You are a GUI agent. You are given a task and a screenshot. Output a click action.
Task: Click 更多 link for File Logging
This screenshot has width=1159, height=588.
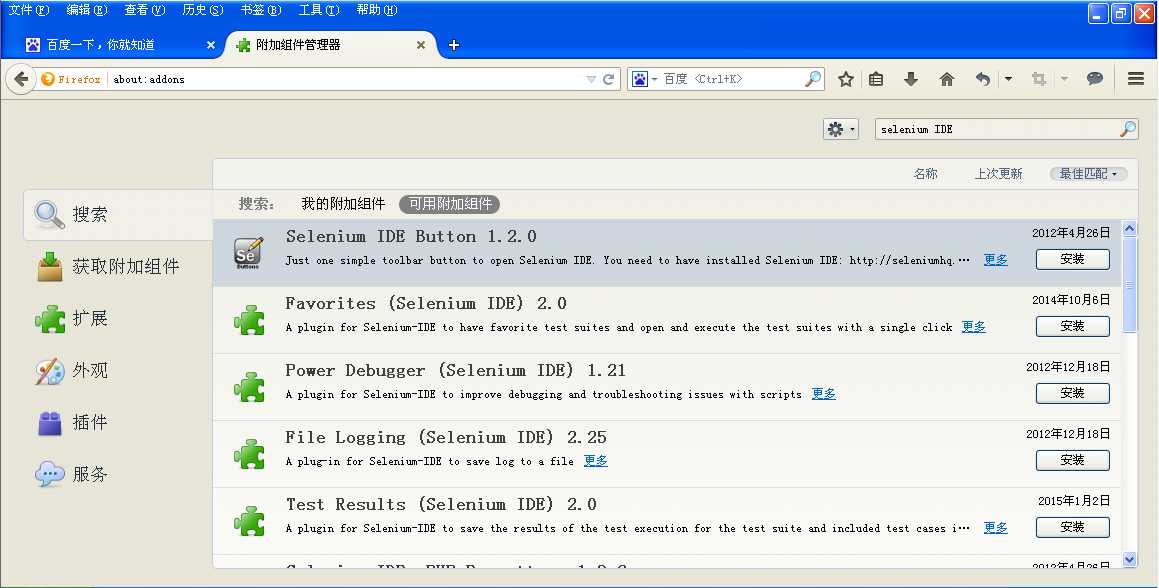[x=596, y=461]
